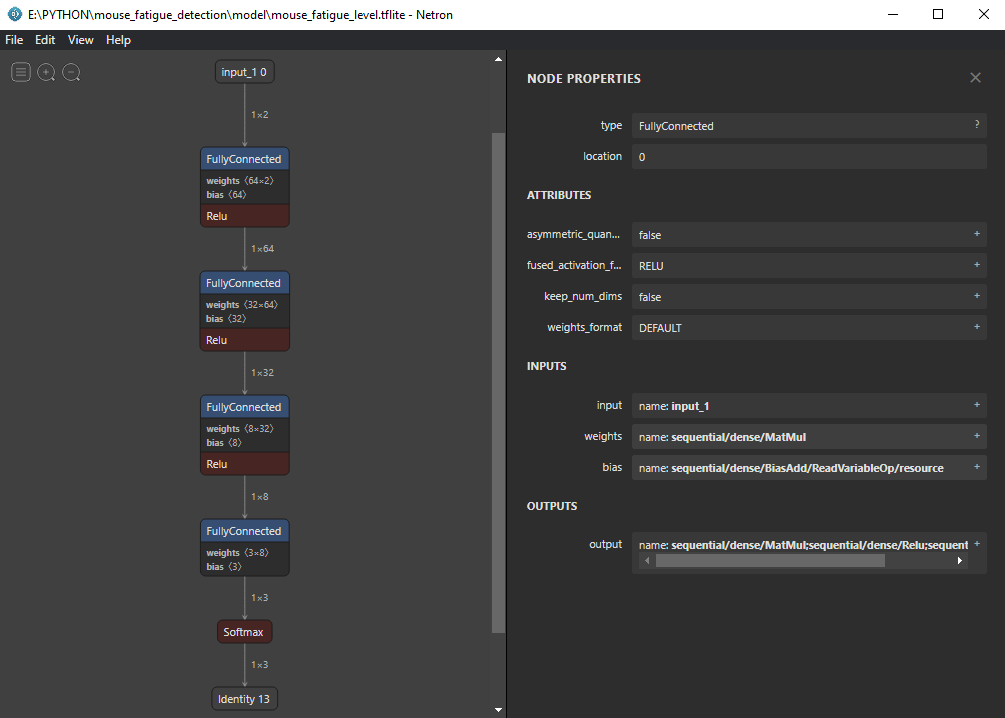Viewport: 1005px width, 718px height.
Task: Close the Node Properties panel
Action: [975, 78]
